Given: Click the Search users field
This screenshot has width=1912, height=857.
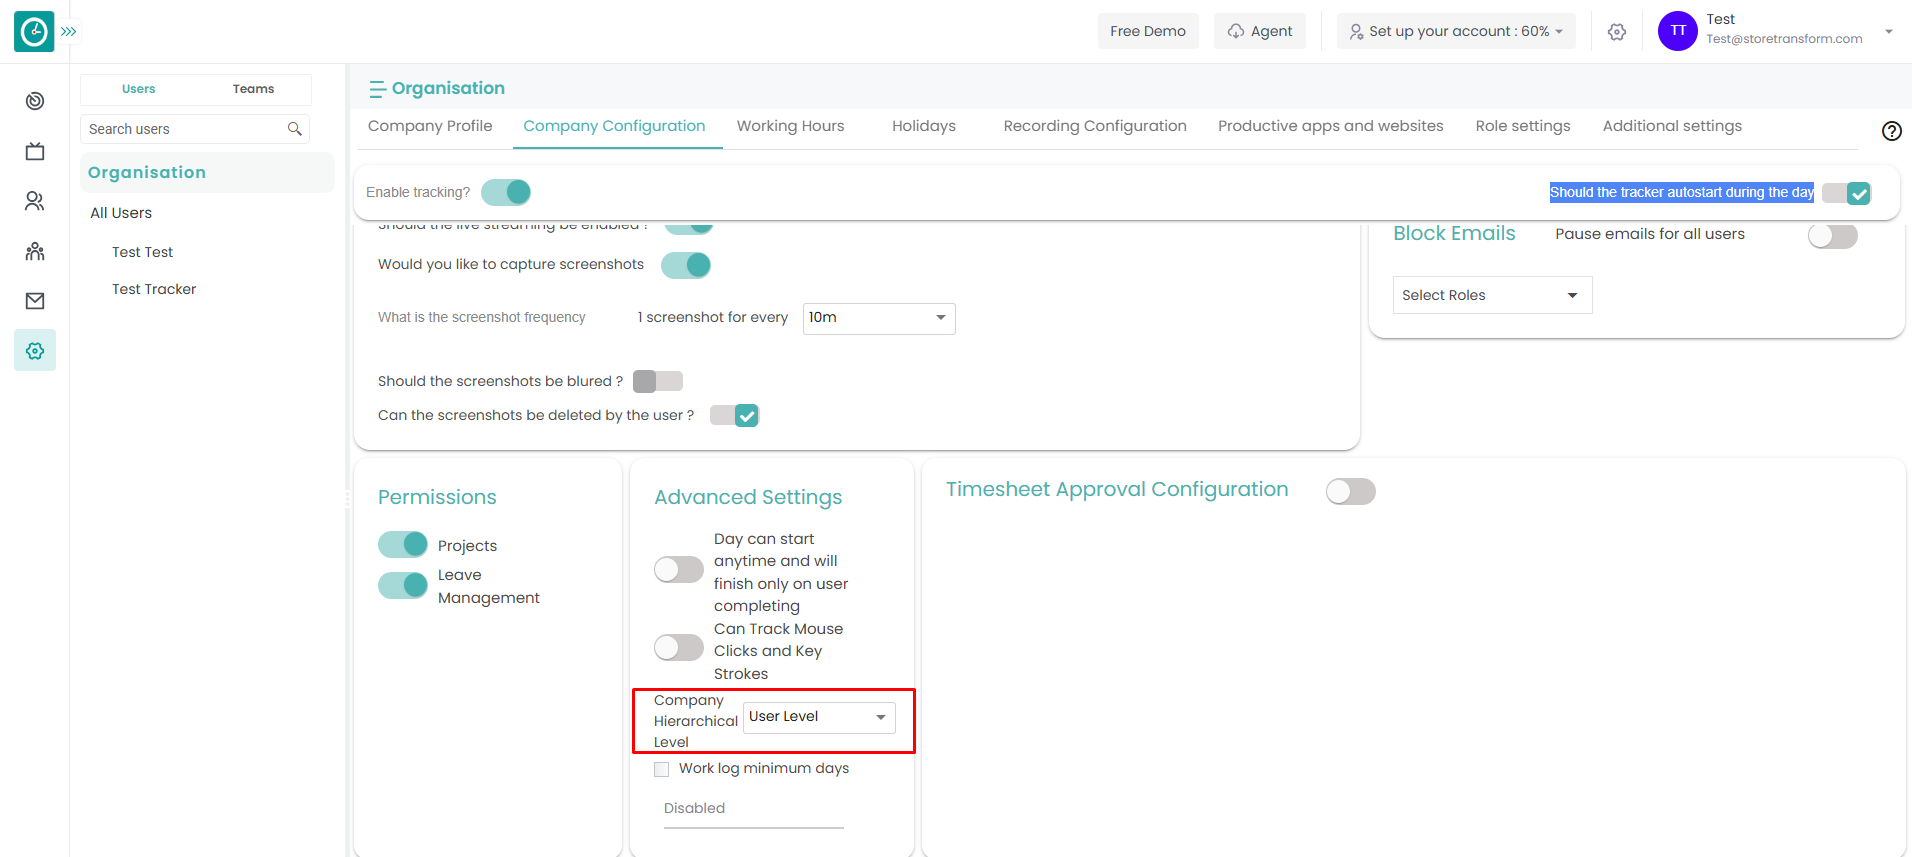Looking at the screenshot, I should (195, 129).
